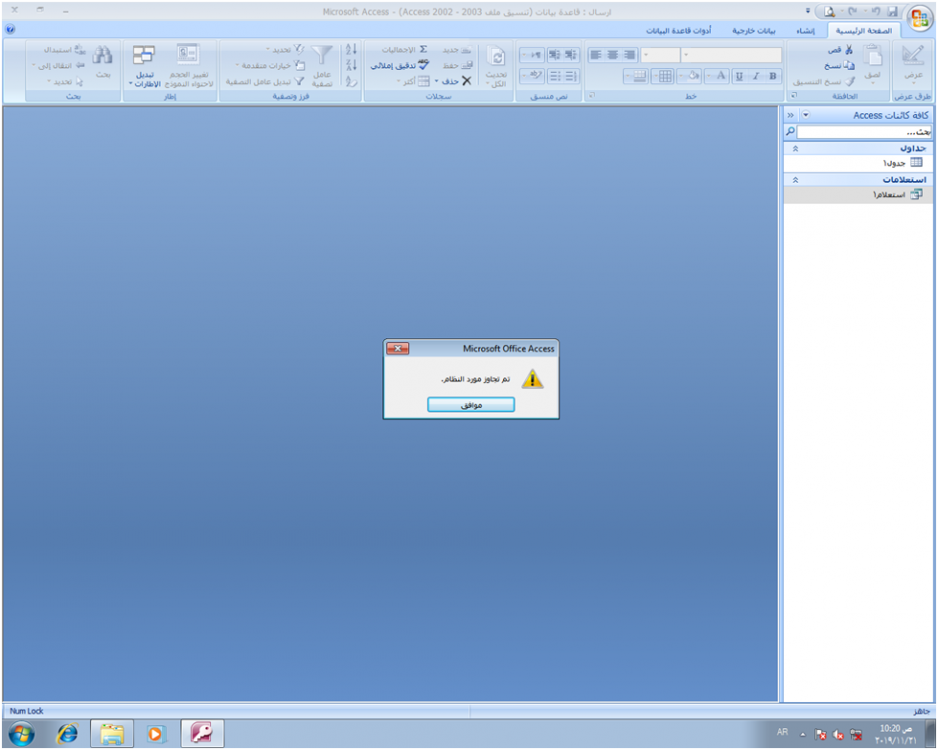Click the Office button orb
Viewport: 938px width, 750px height.
click(x=918, y=17)
